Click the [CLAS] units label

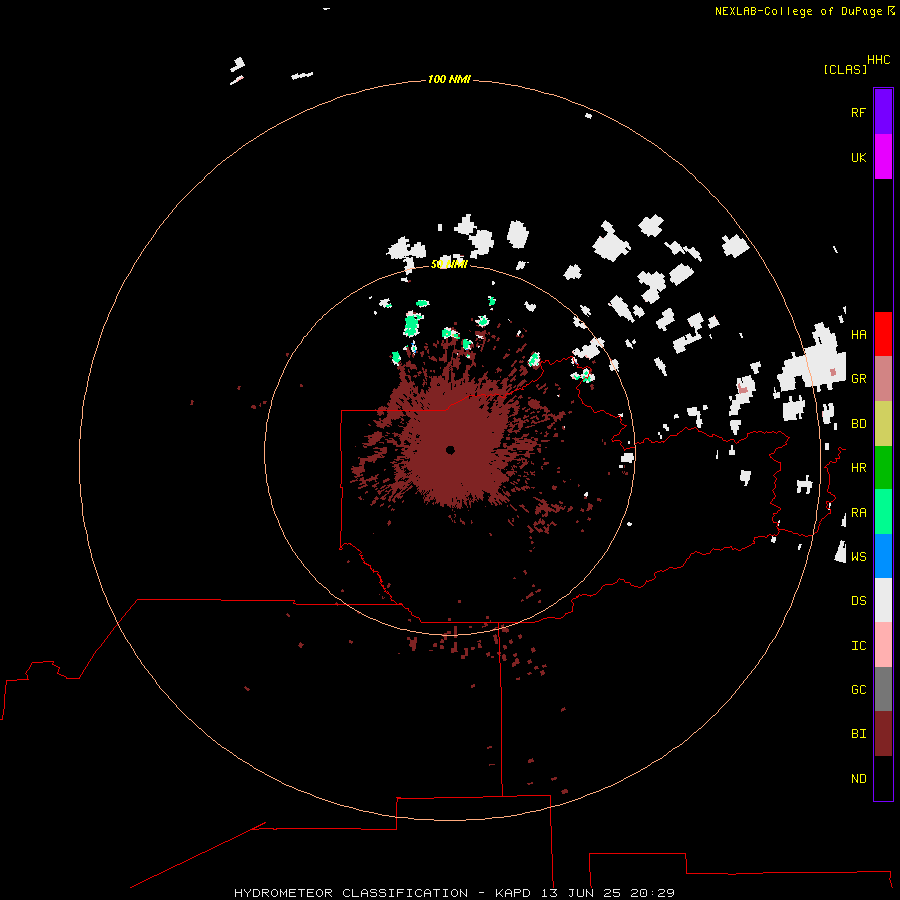[x=845, y=70]
